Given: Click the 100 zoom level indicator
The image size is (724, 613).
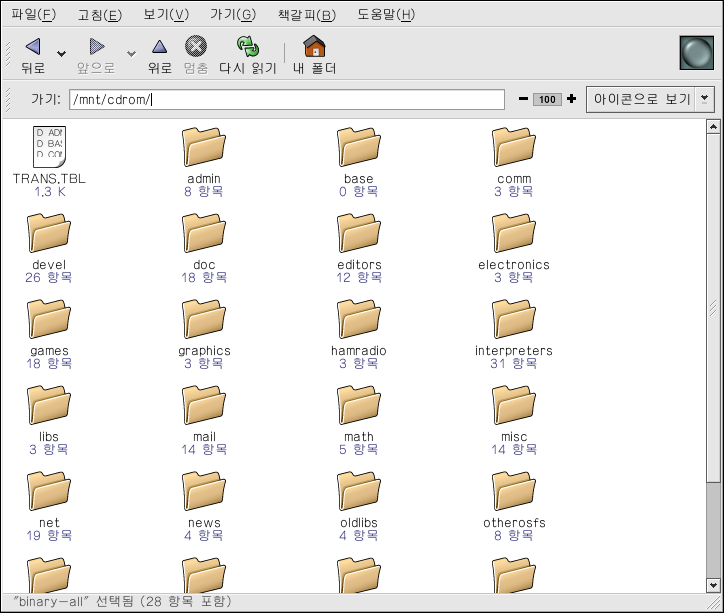Looking at the screenshot, I should coord(547,99).
